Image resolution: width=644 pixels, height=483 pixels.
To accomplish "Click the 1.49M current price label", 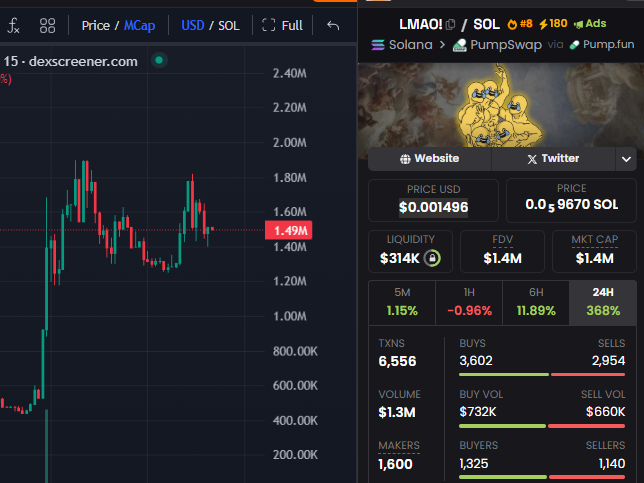I will (288, 230).
